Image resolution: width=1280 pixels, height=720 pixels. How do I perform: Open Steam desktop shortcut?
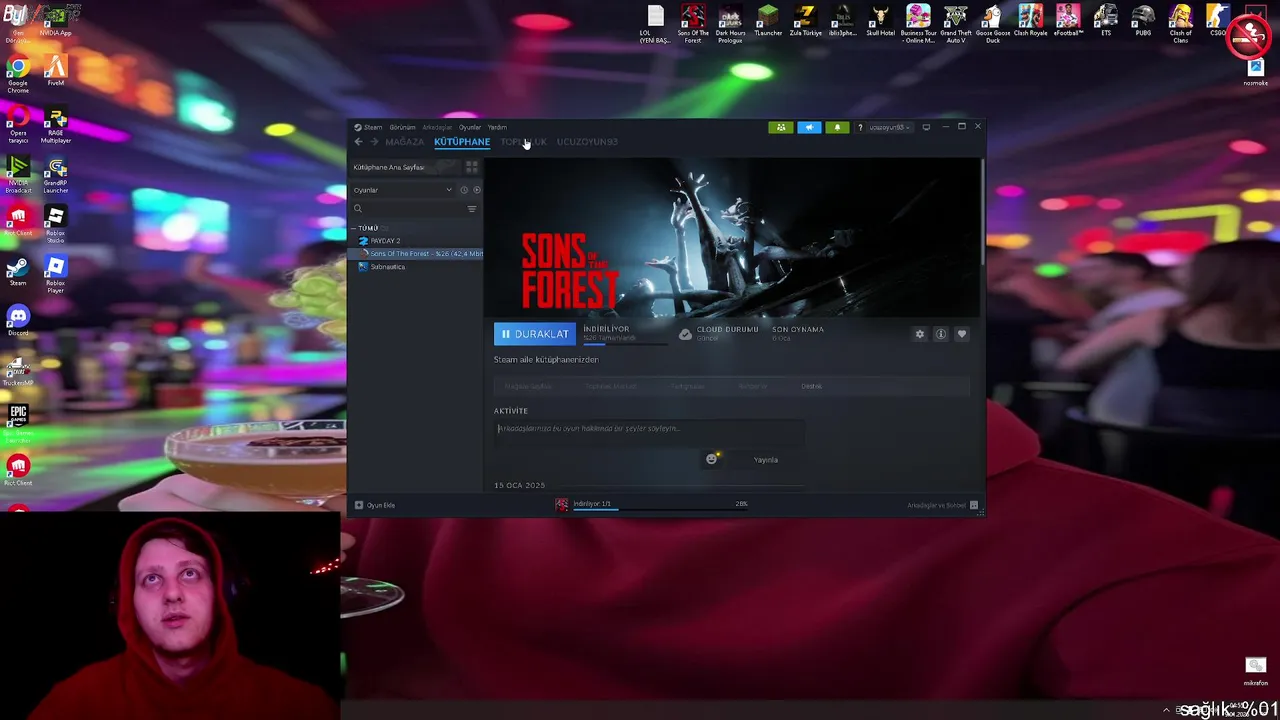(x=18, y=272)
